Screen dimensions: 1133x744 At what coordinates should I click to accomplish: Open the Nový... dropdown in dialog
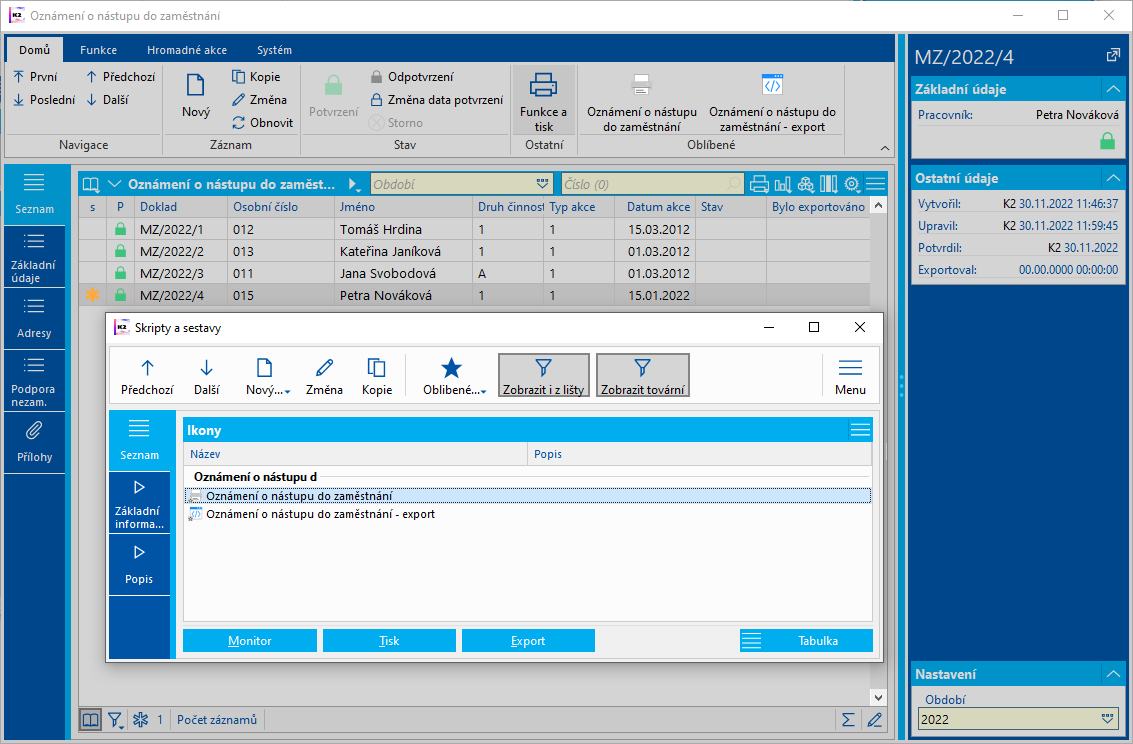[x=268, y=376]
